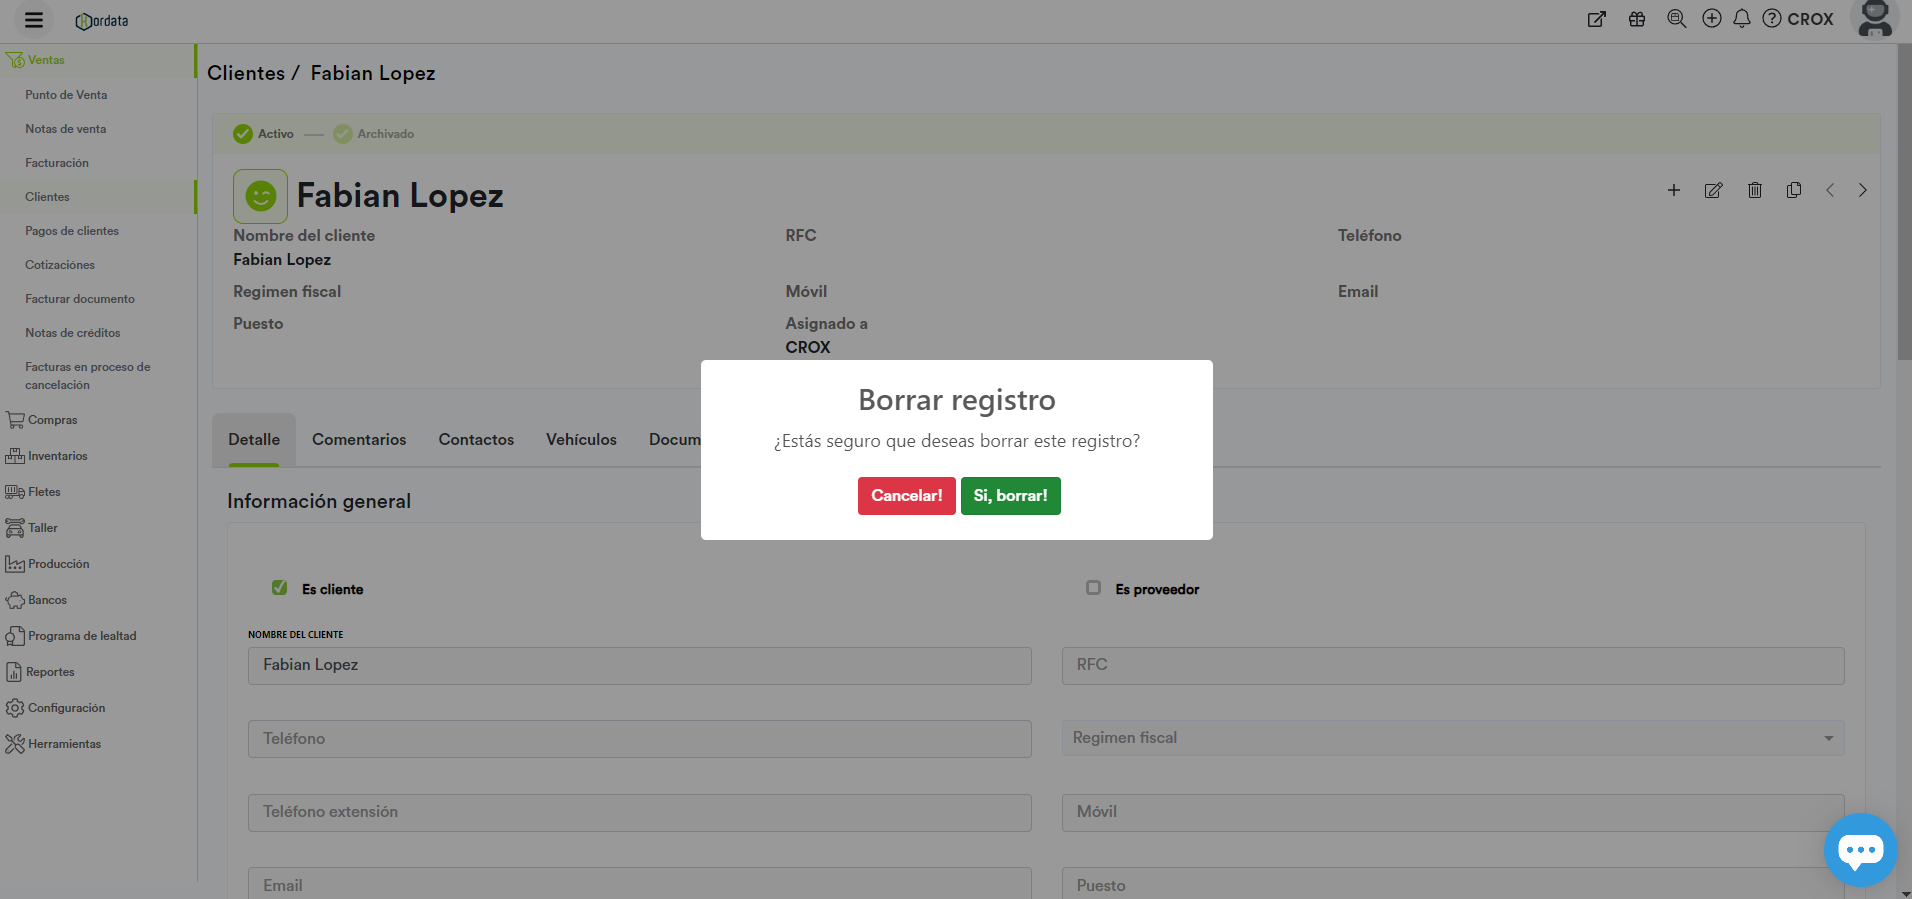This screenshot has width=1912, height=899.
Task: Click the trash delete record icon
Action: tap(1754, 190)
